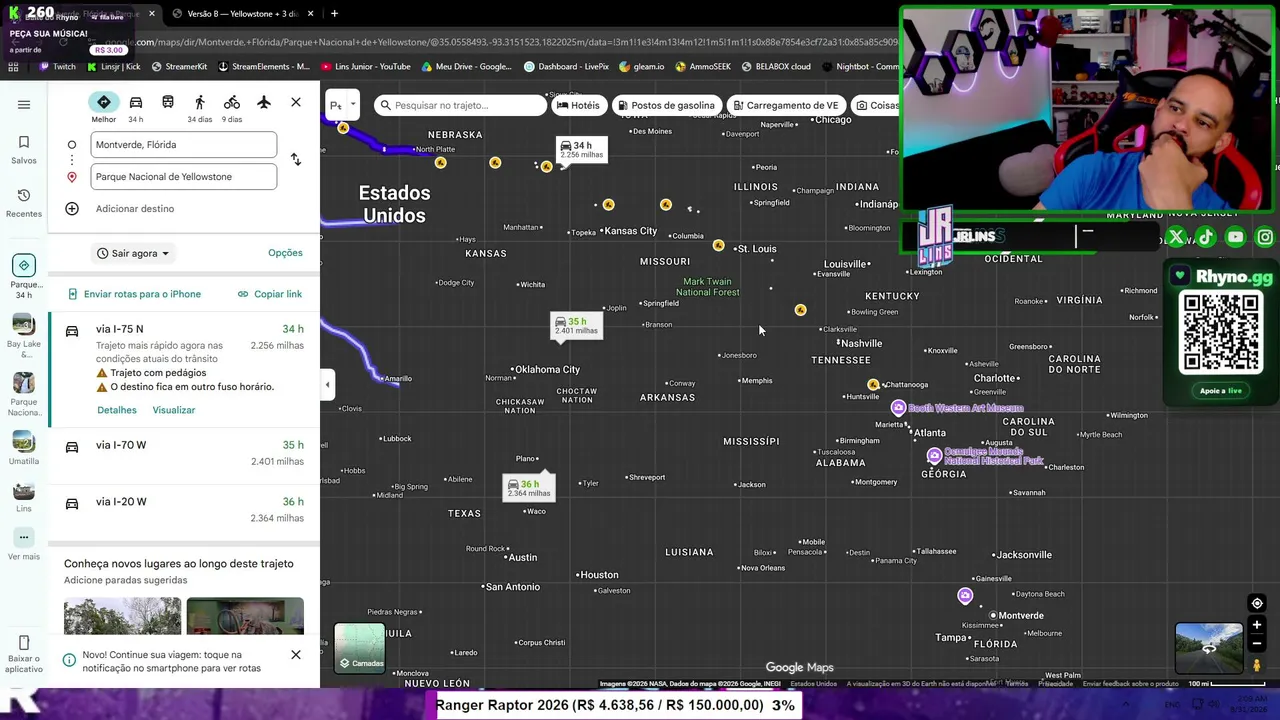Image resolution: width=1280 pixels, height=720 pixels.
Task: Choose the driving mode car icon
Action: 136,107
